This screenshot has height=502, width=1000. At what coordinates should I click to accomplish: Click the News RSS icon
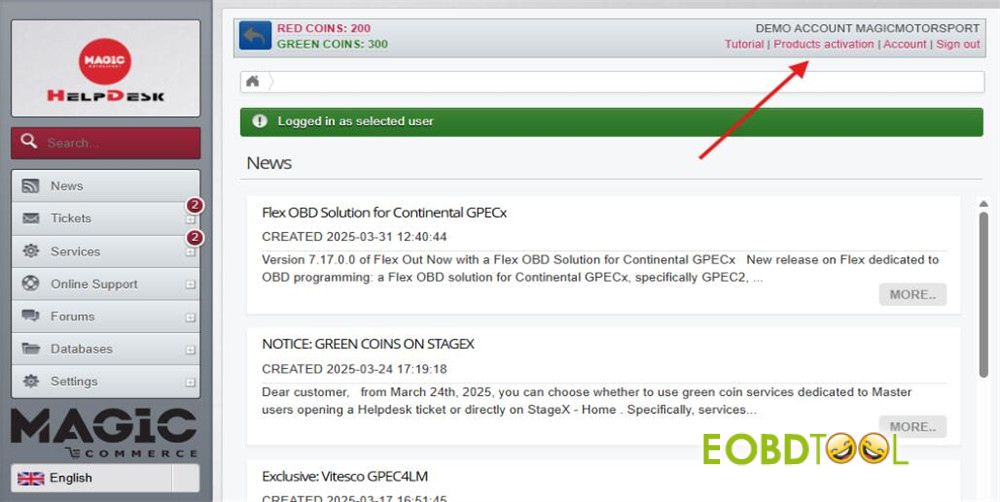[x=30, y=186]
